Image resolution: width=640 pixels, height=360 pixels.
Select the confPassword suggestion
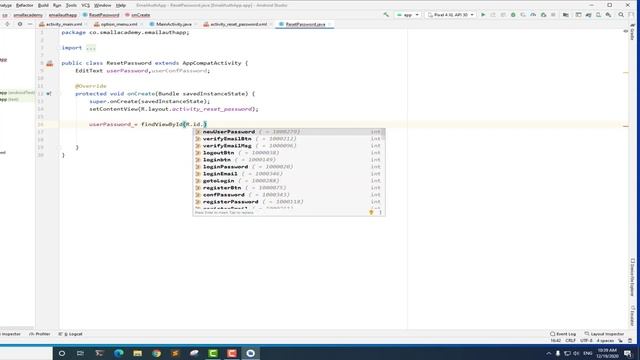coord(289,195)
